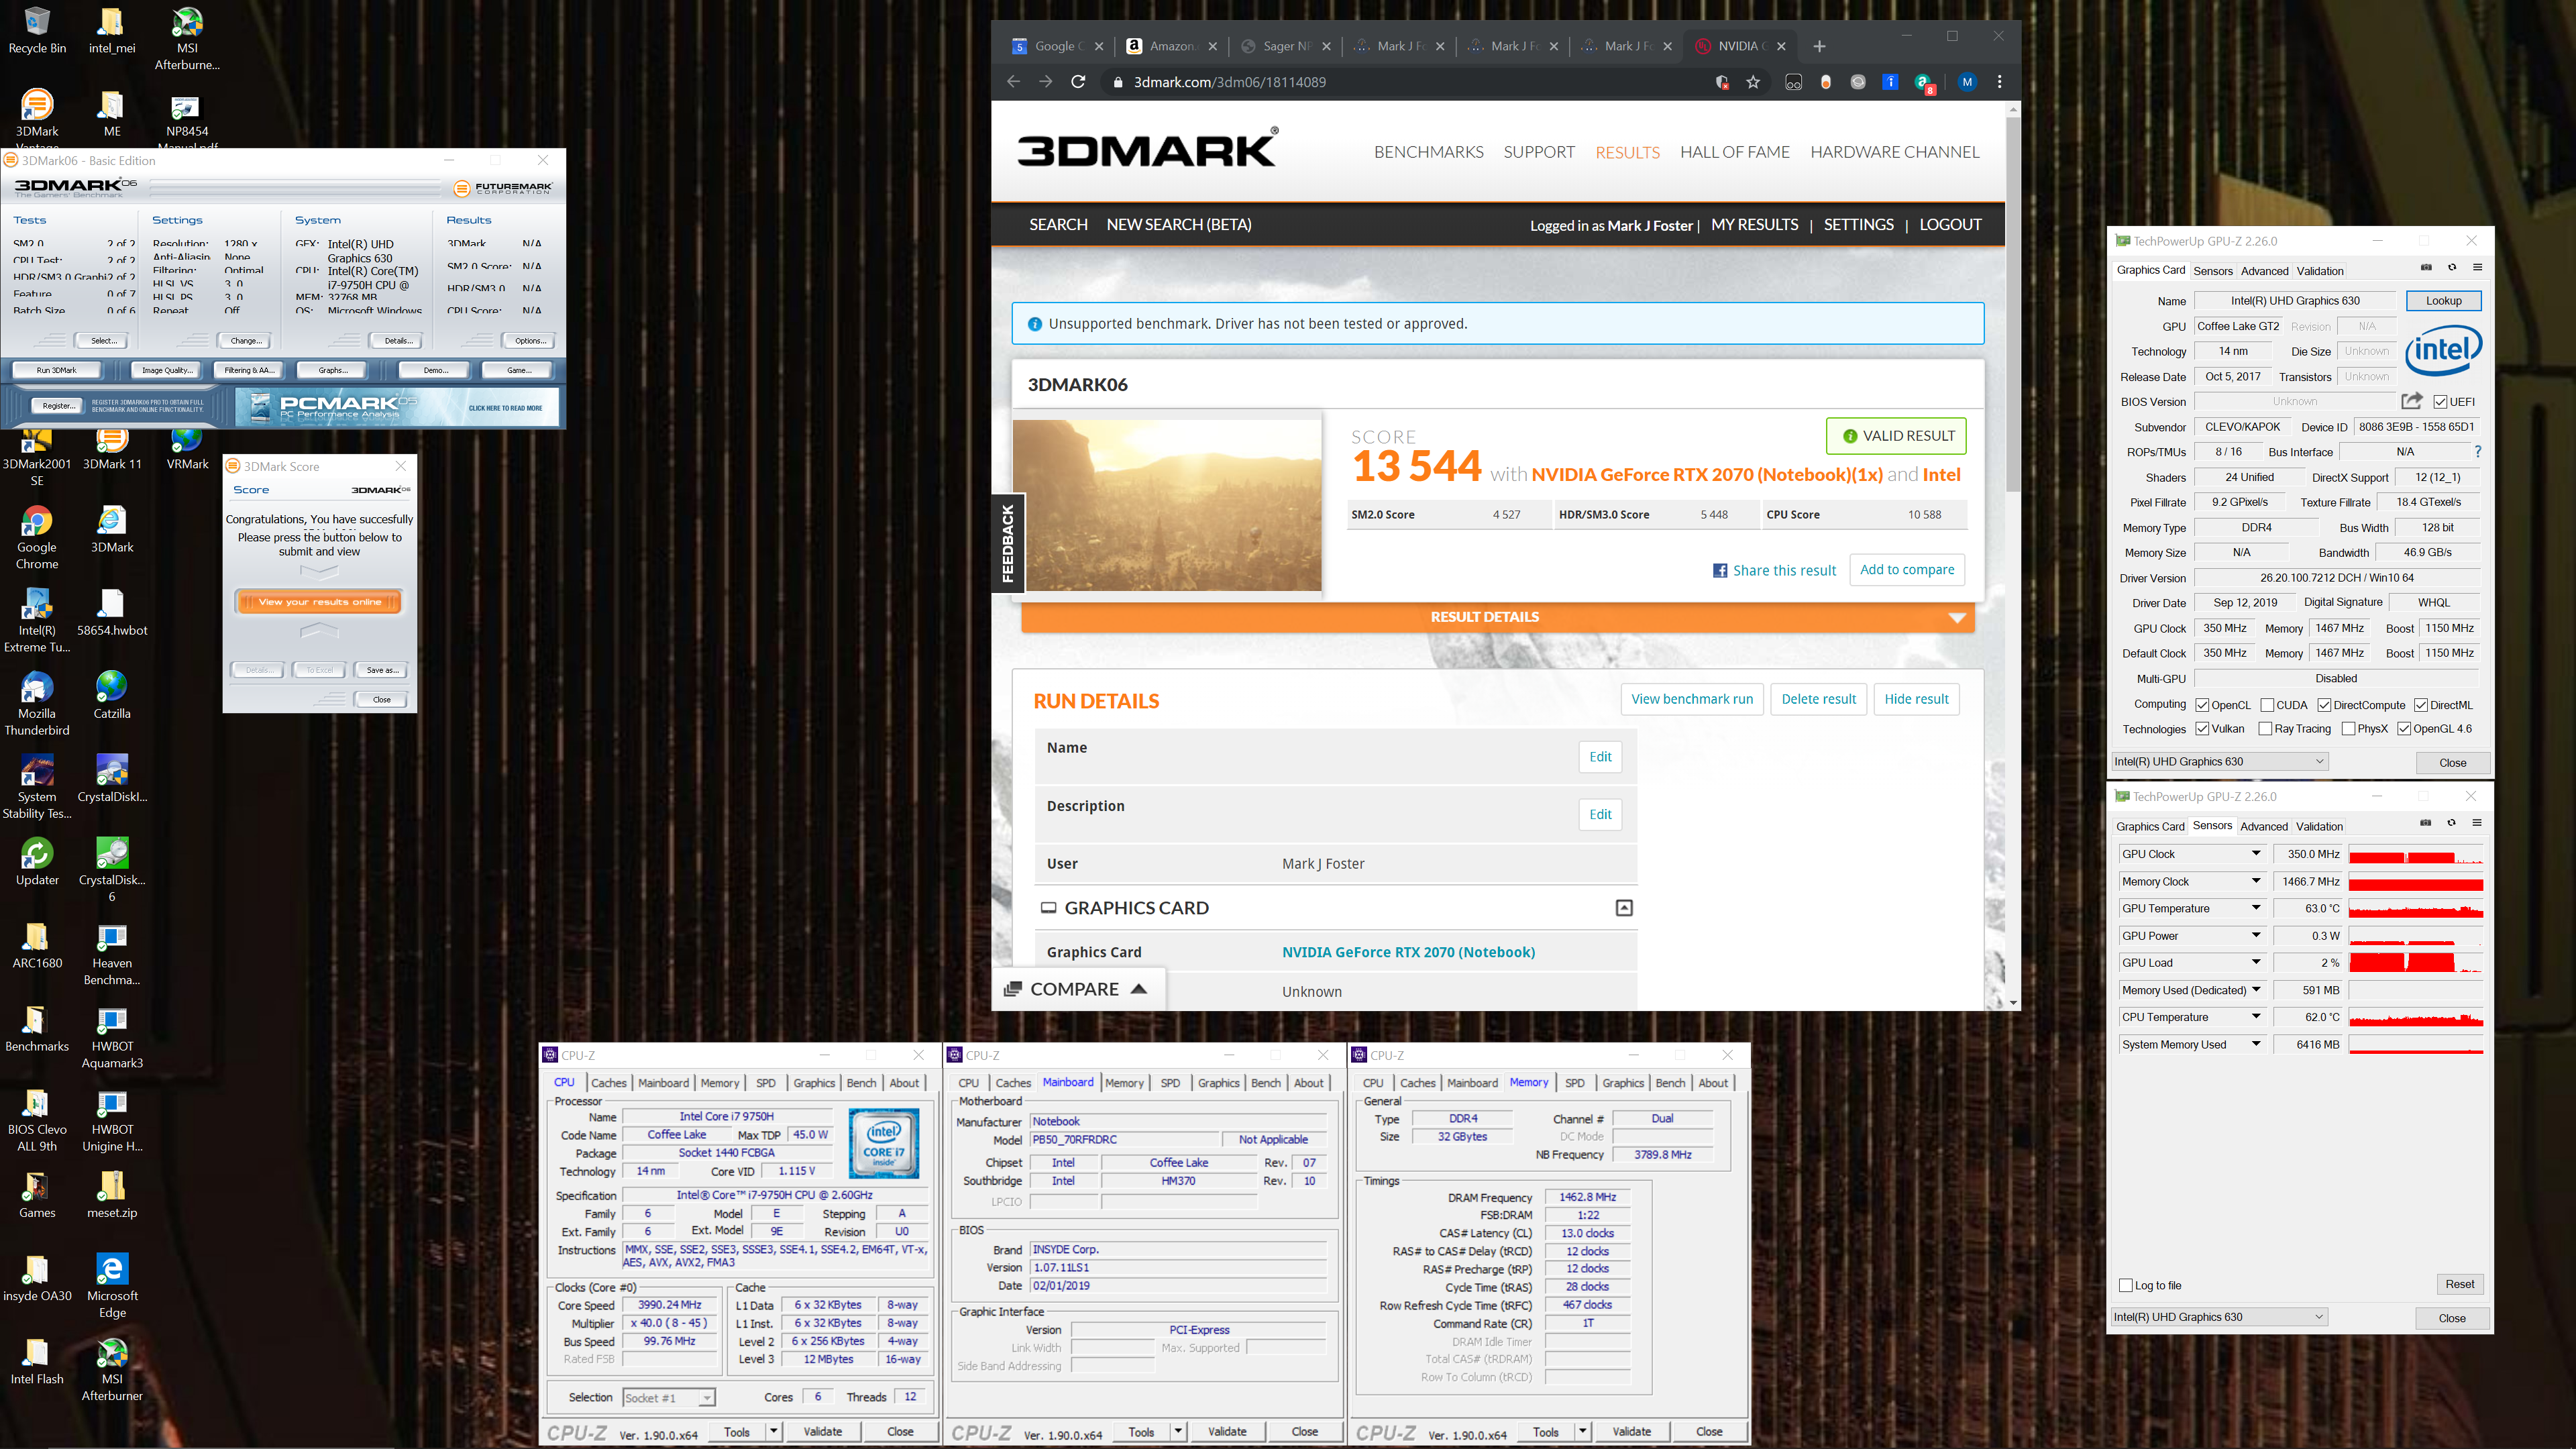
Task: Open the BENCHMARKS menu on 3DMark site
Action: tap(1428, 152)
